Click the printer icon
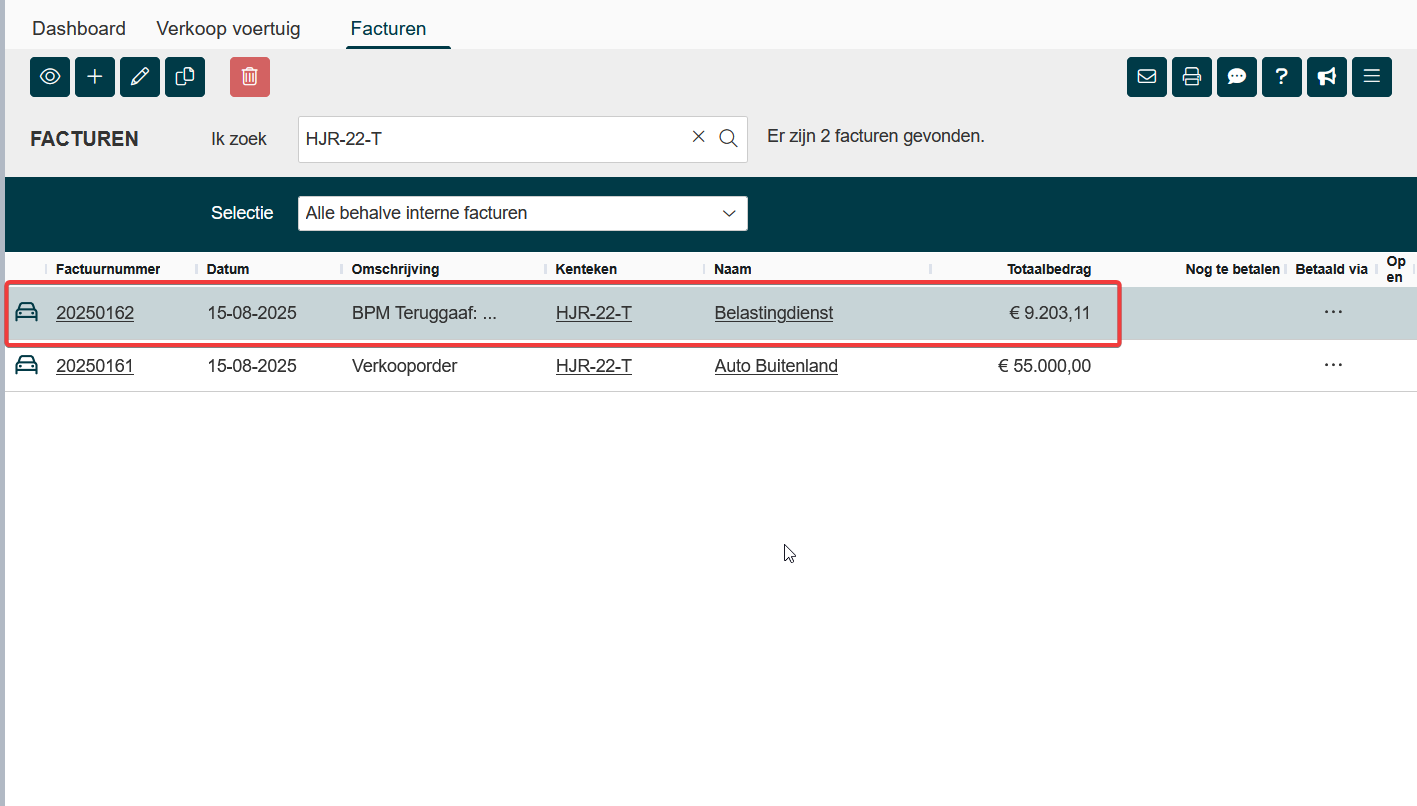This screenshot has height=806, width=1417. (x=1192, y=77)
